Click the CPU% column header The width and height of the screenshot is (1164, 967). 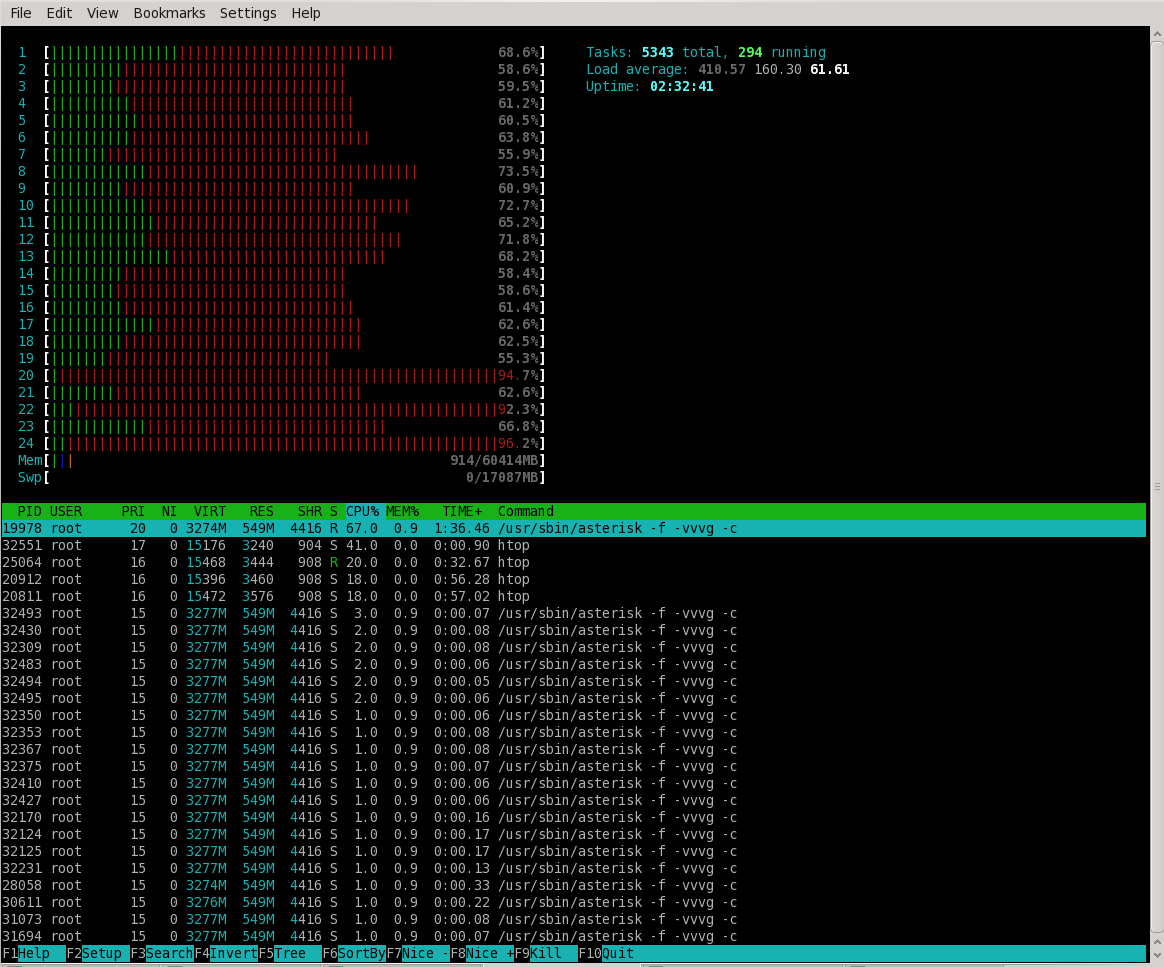coord(362,511)
